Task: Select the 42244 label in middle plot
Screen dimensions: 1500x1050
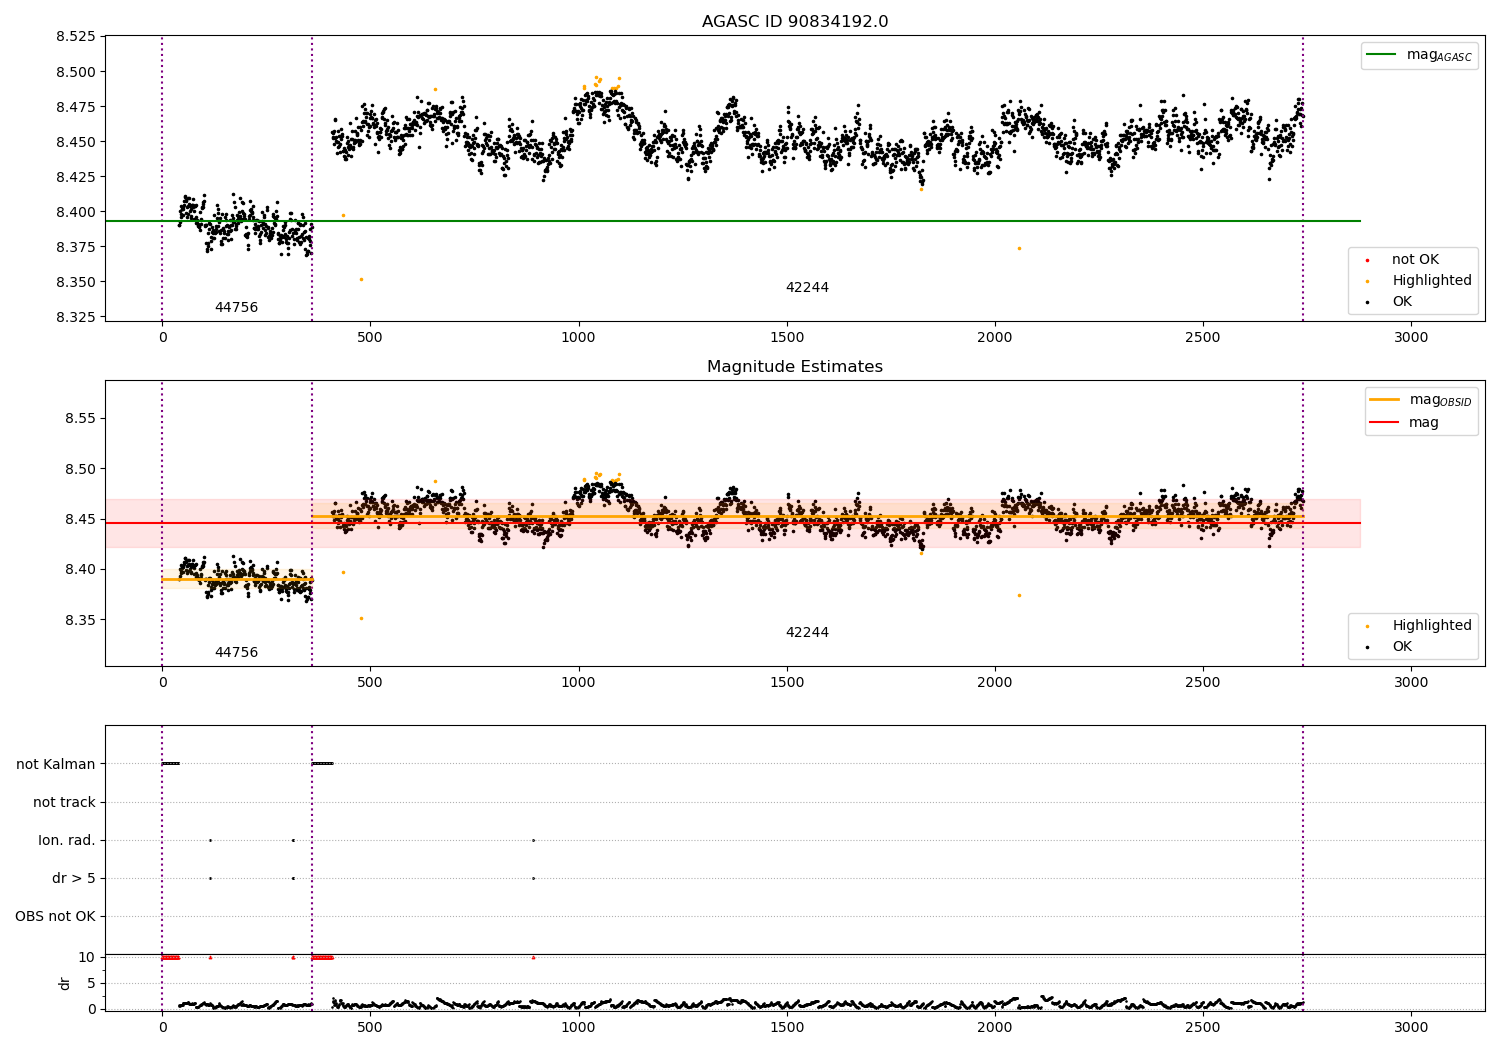Action: pos(807,633)
